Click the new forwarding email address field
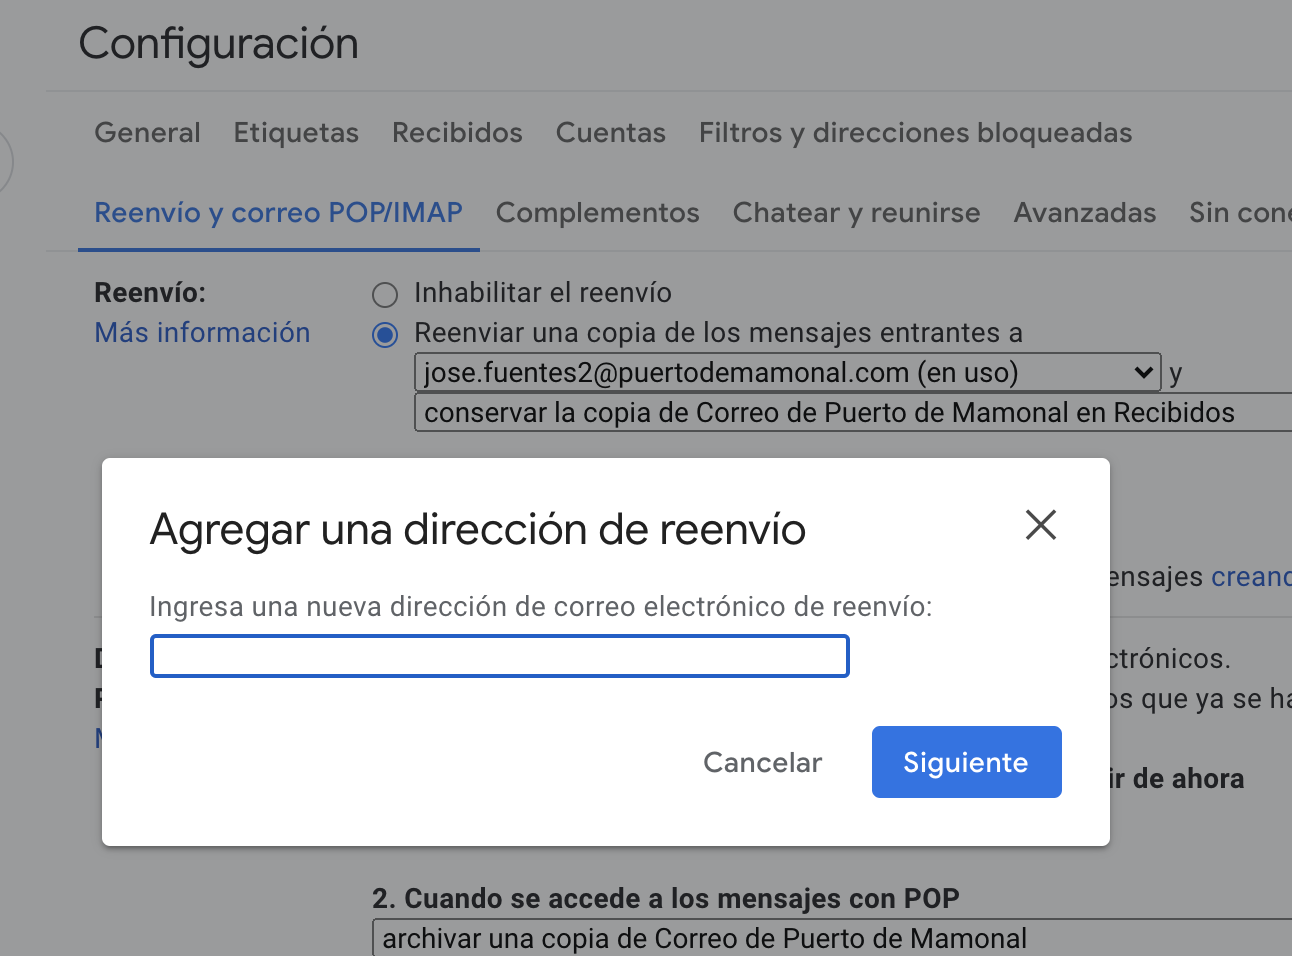 (500, 656)
